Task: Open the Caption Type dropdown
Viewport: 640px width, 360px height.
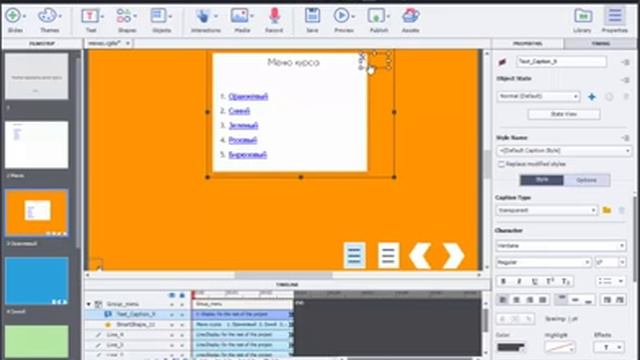Action: pyautogui.click(x=547, y=210)
